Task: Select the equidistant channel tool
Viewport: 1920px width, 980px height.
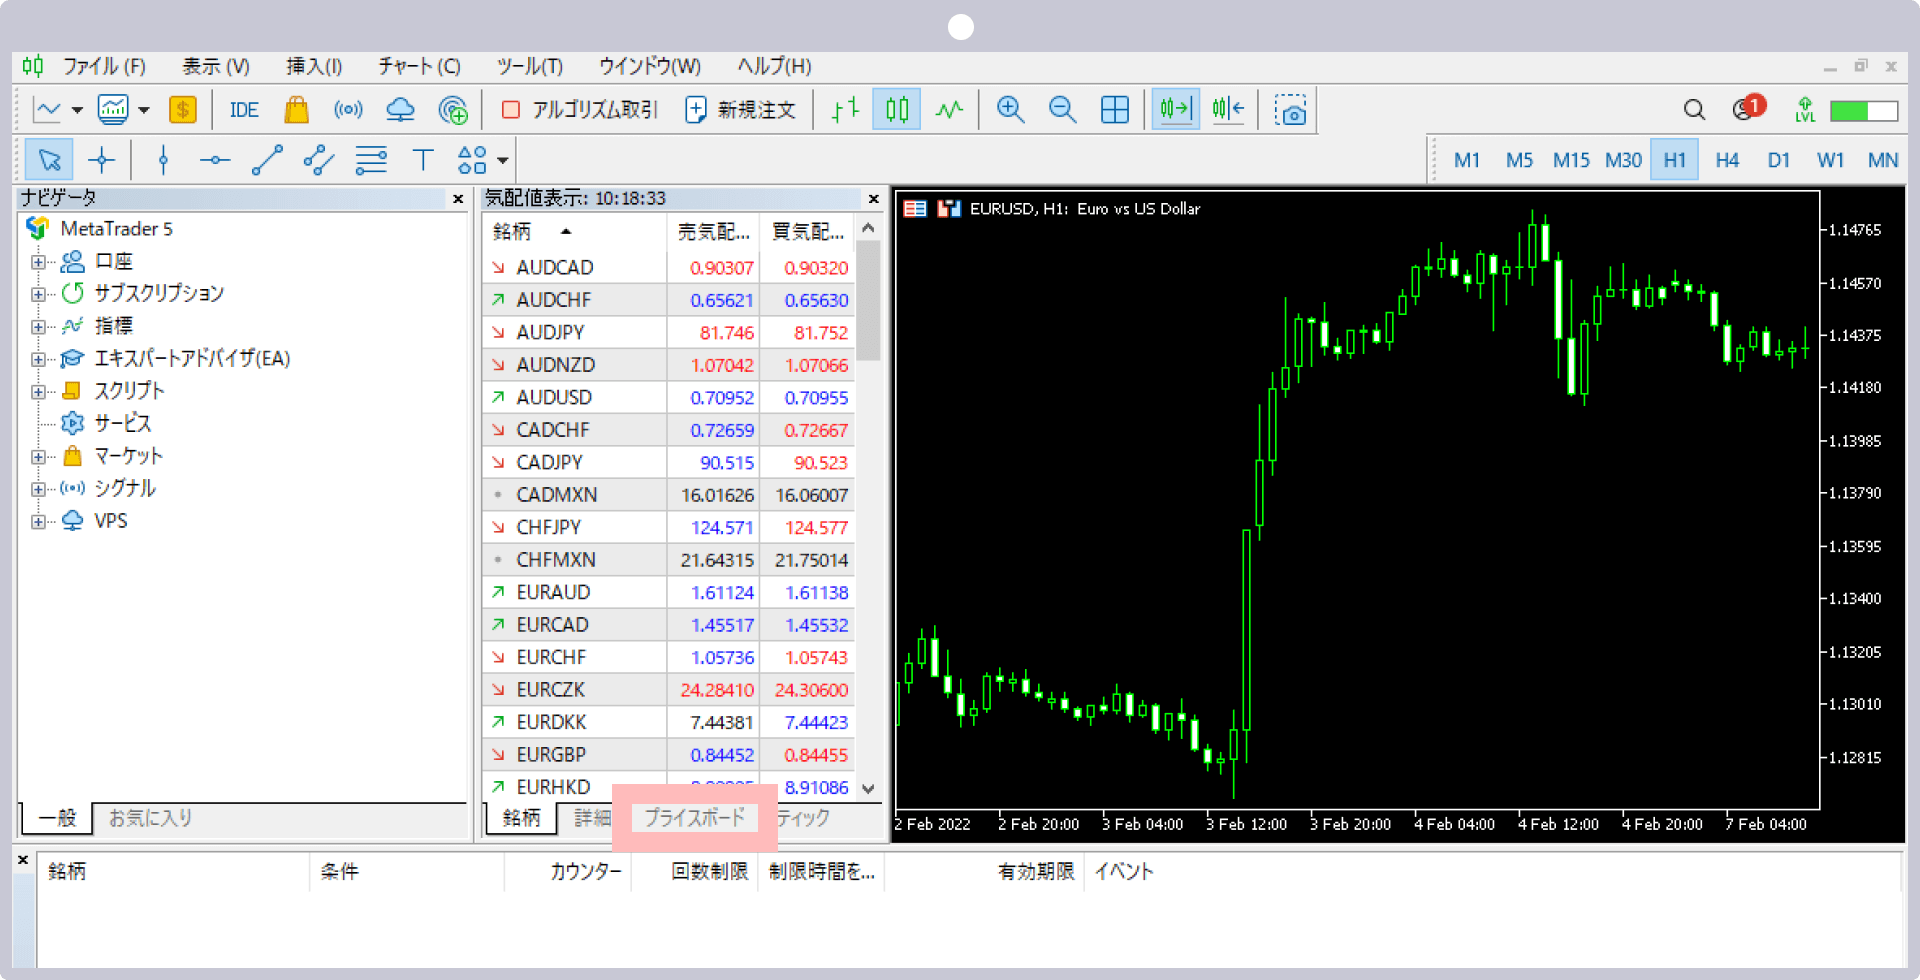Action: pyautogui.click(x=319, y=160)
